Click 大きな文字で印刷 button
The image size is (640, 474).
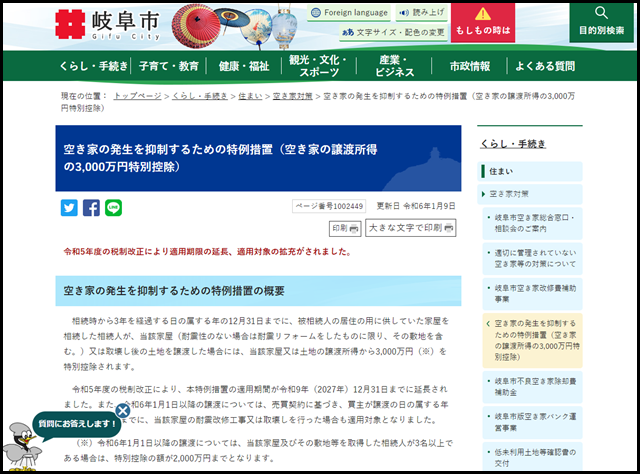(x=411, y=228)
